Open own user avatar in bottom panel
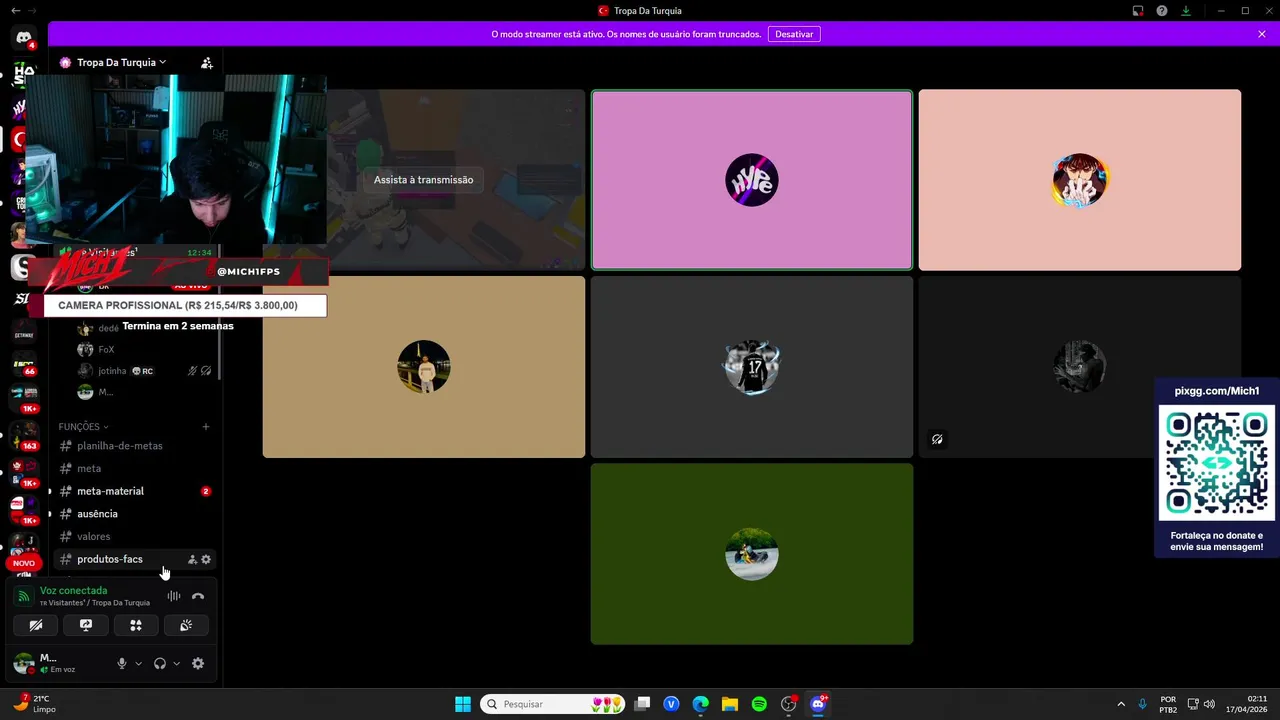The image size is (1280, 720). click(23, 663)
